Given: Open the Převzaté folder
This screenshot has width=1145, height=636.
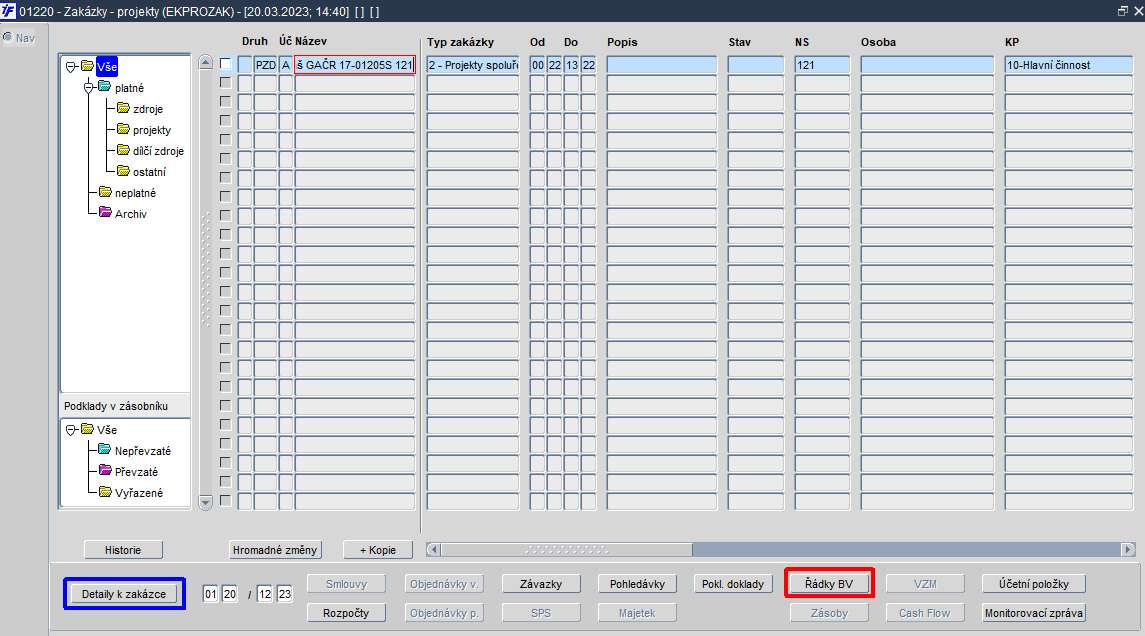Looking at the screenshot, I should pyautogui.click(x=128, y=471).
